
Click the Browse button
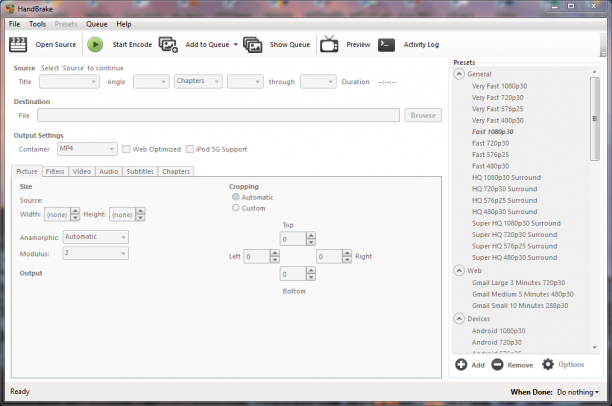click(423, 115)
